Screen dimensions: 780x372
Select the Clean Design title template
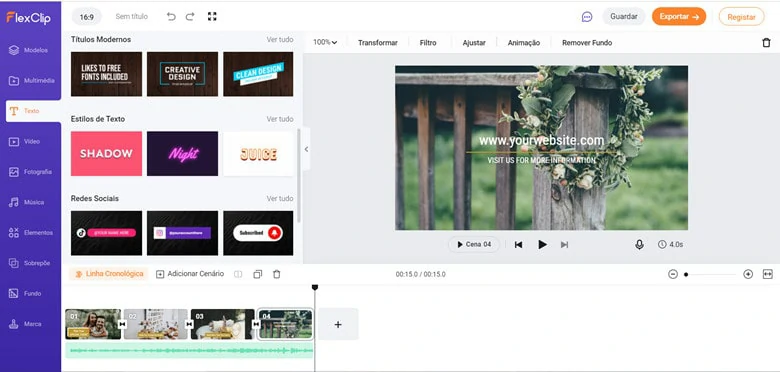tap(258, 74)
